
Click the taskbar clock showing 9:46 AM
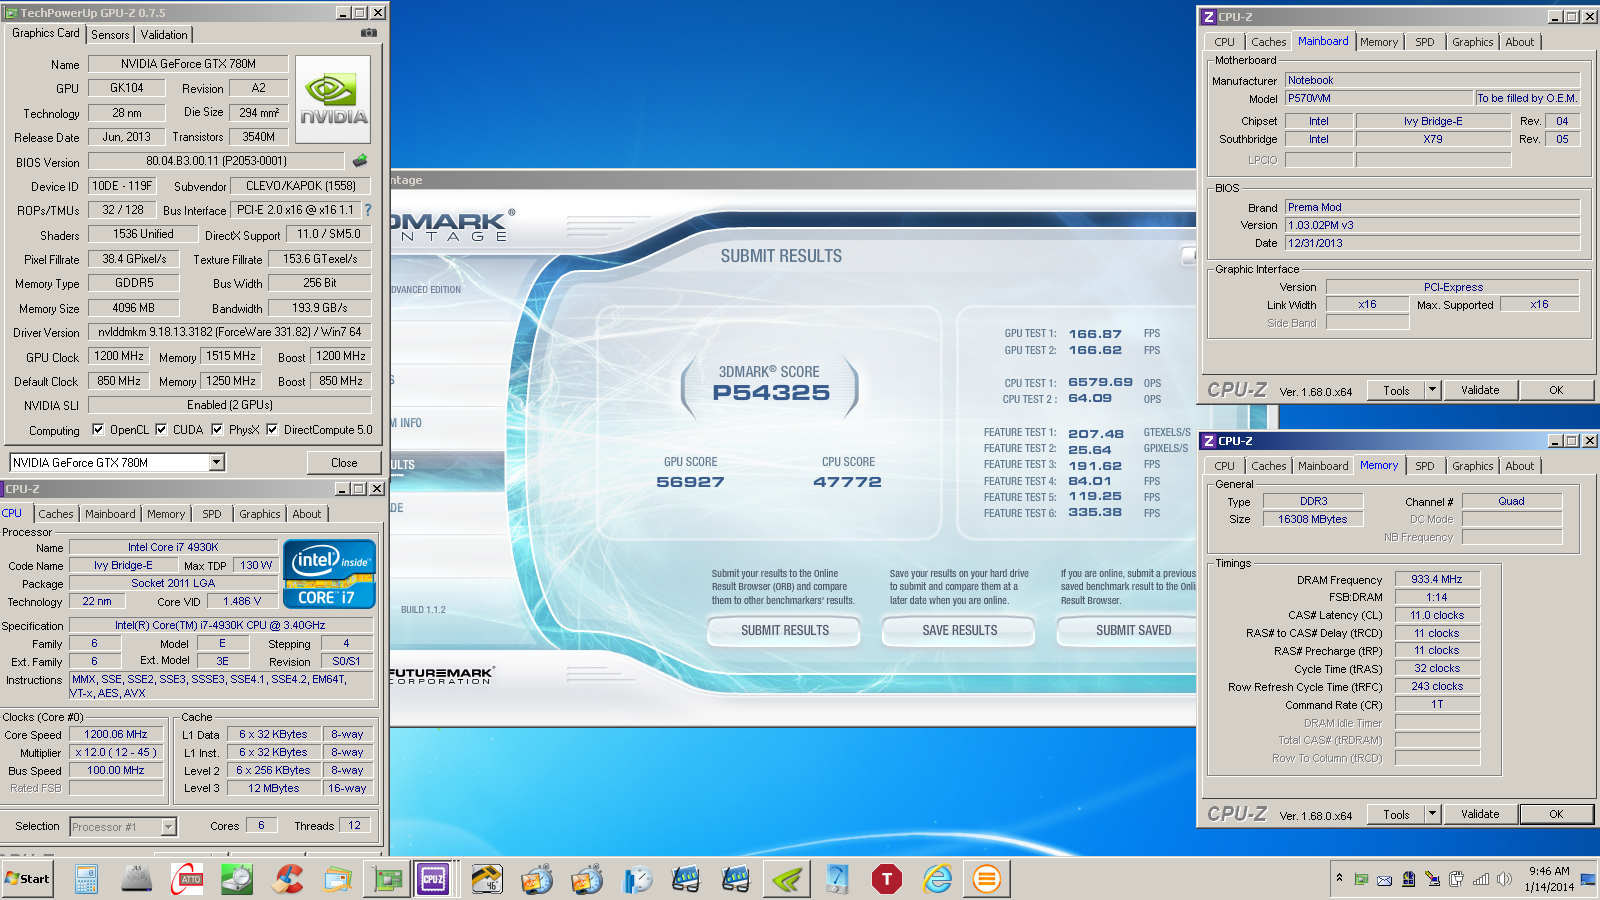[1549, 879]
